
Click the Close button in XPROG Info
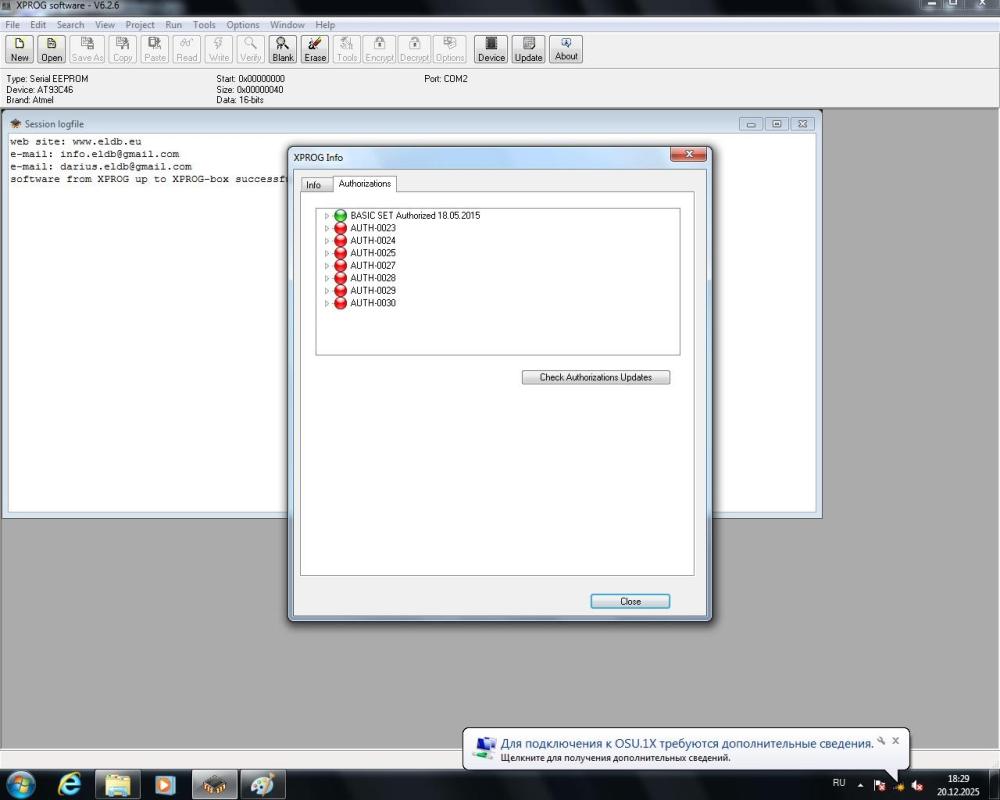coord(630,601)
